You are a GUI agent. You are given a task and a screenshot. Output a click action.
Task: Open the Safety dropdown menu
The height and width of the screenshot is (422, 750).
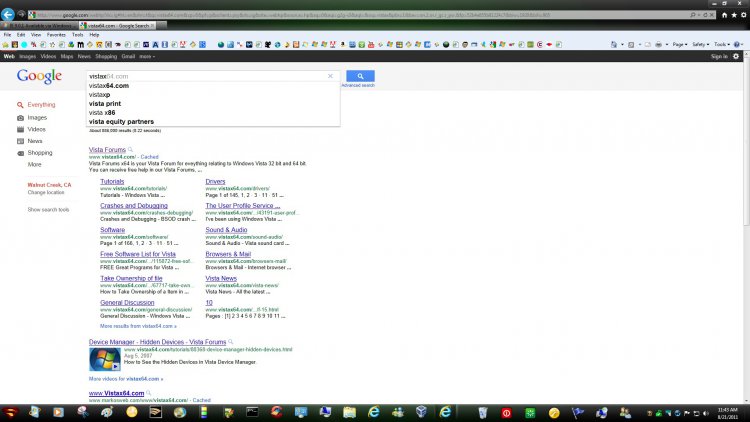click(701, 44)
